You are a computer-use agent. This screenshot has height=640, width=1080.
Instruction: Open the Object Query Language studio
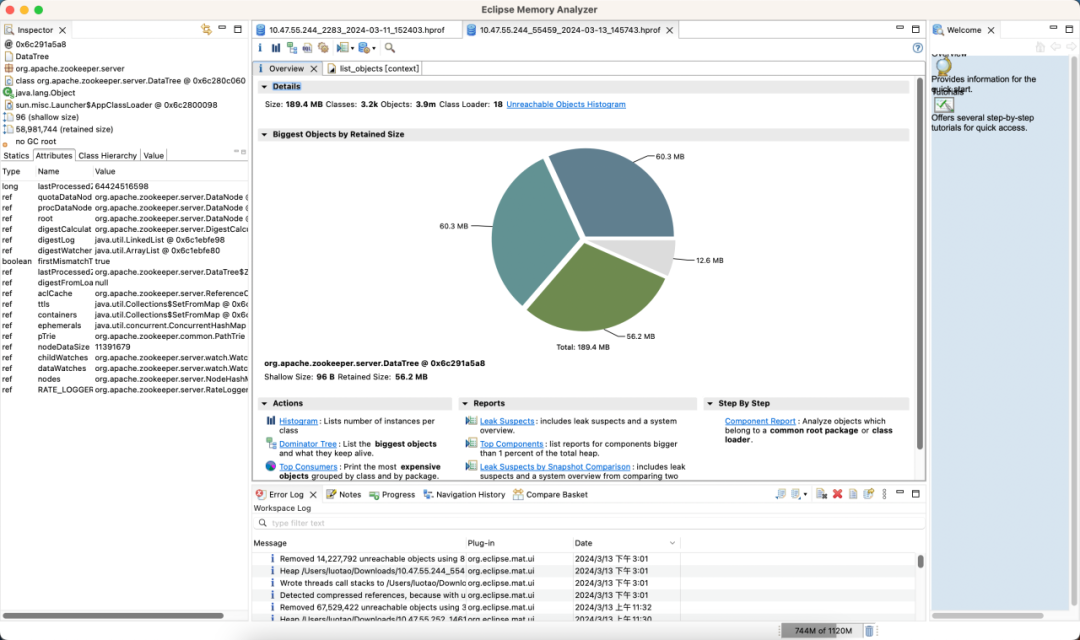307,48
